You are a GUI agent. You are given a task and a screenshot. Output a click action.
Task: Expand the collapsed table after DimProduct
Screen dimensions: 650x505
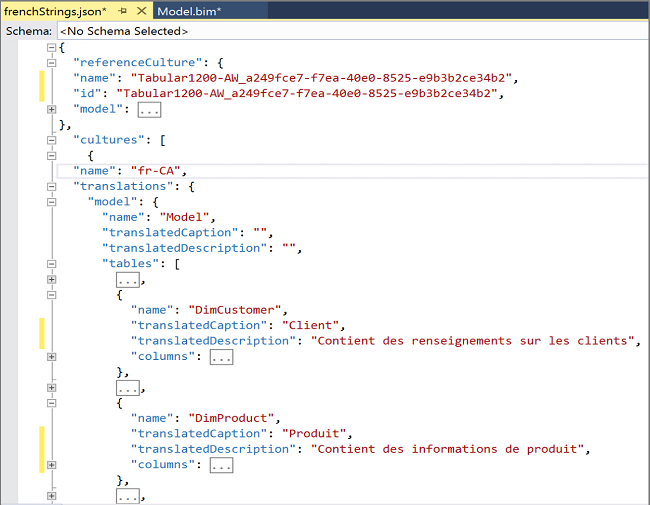click(51, 496)
